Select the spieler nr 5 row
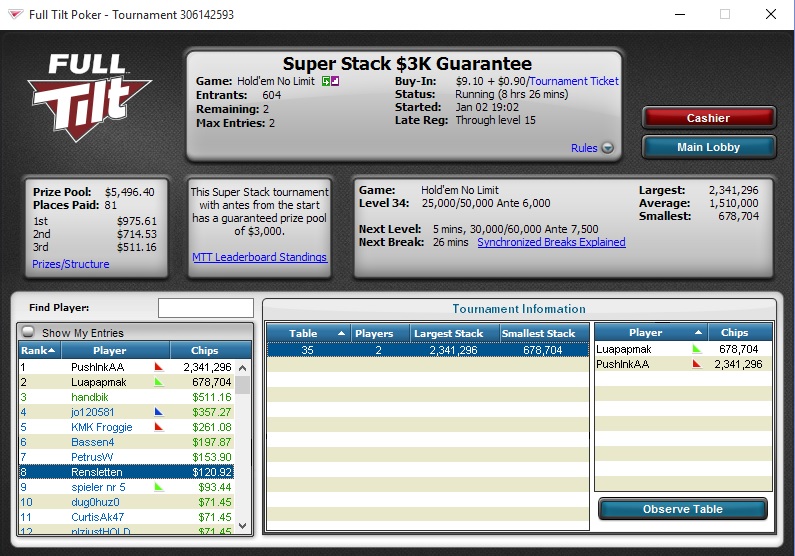795x556 pixels. click(x=126, y=487)
